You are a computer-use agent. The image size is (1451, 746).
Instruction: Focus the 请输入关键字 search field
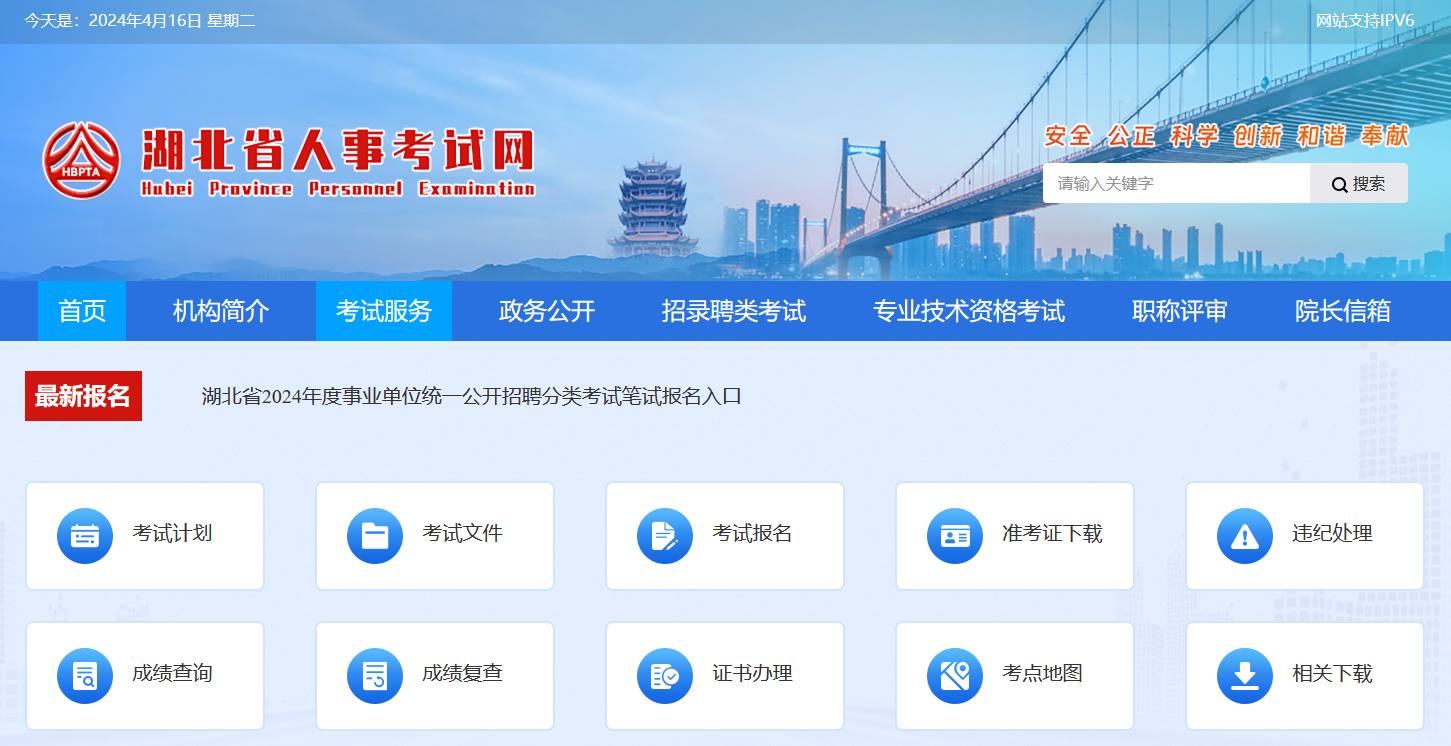pos(1176,184)
